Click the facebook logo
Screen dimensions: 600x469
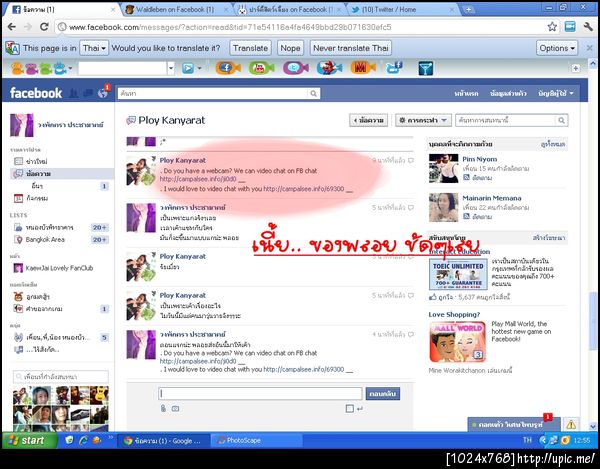[x=36, y=93]
